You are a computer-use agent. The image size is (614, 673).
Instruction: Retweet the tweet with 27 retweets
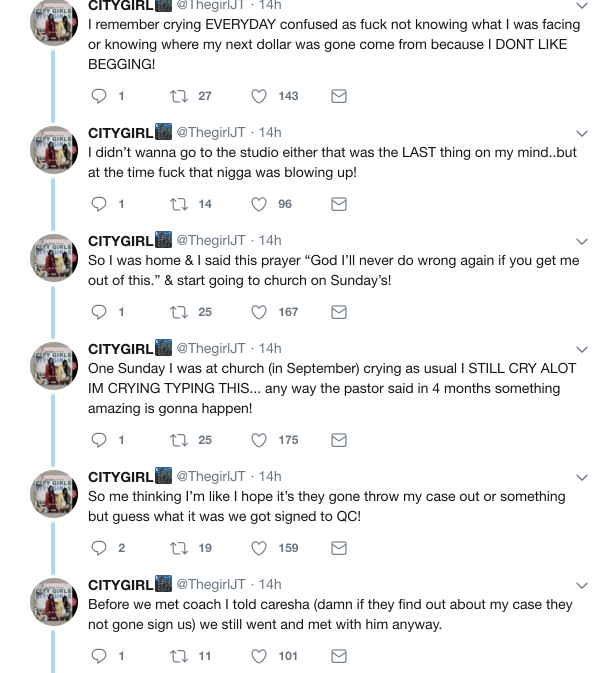point(181,96)
